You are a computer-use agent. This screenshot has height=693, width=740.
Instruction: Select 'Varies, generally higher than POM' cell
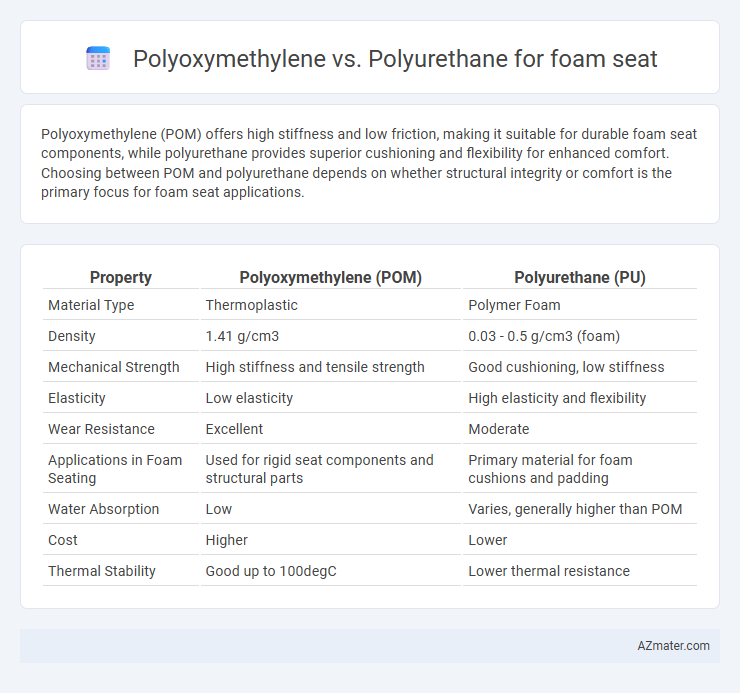[575, 509]
